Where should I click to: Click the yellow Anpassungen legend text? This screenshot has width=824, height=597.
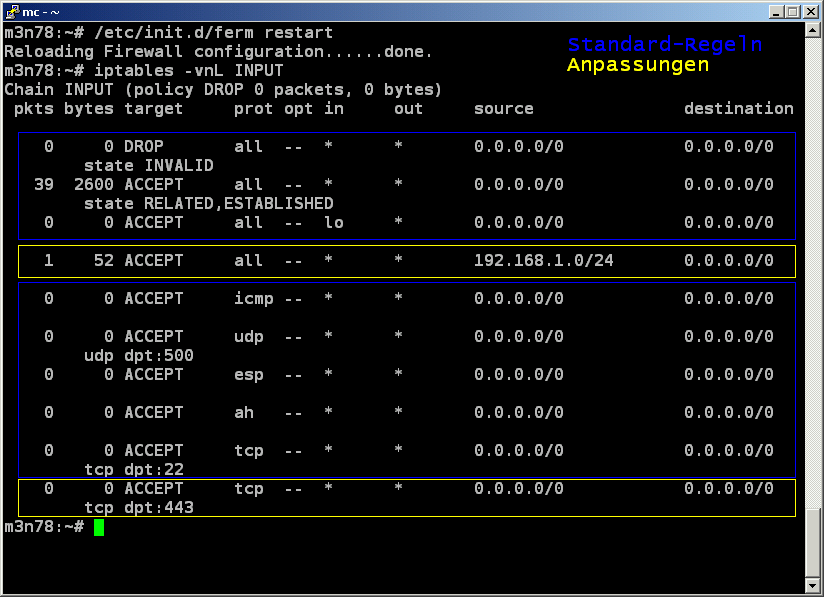638,65
